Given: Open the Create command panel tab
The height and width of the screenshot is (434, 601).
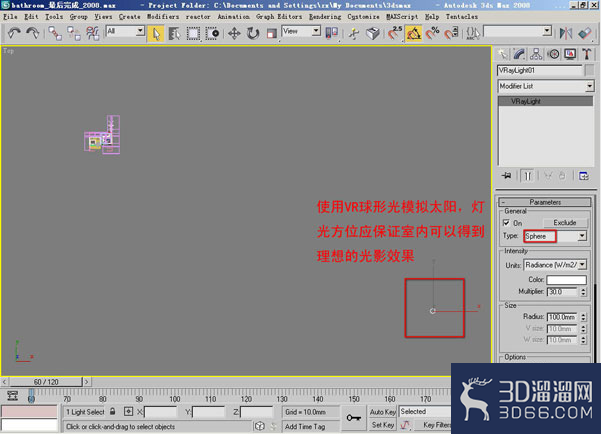Looking at the screenshot, I should pyautogui.click(x=502, y=54).
